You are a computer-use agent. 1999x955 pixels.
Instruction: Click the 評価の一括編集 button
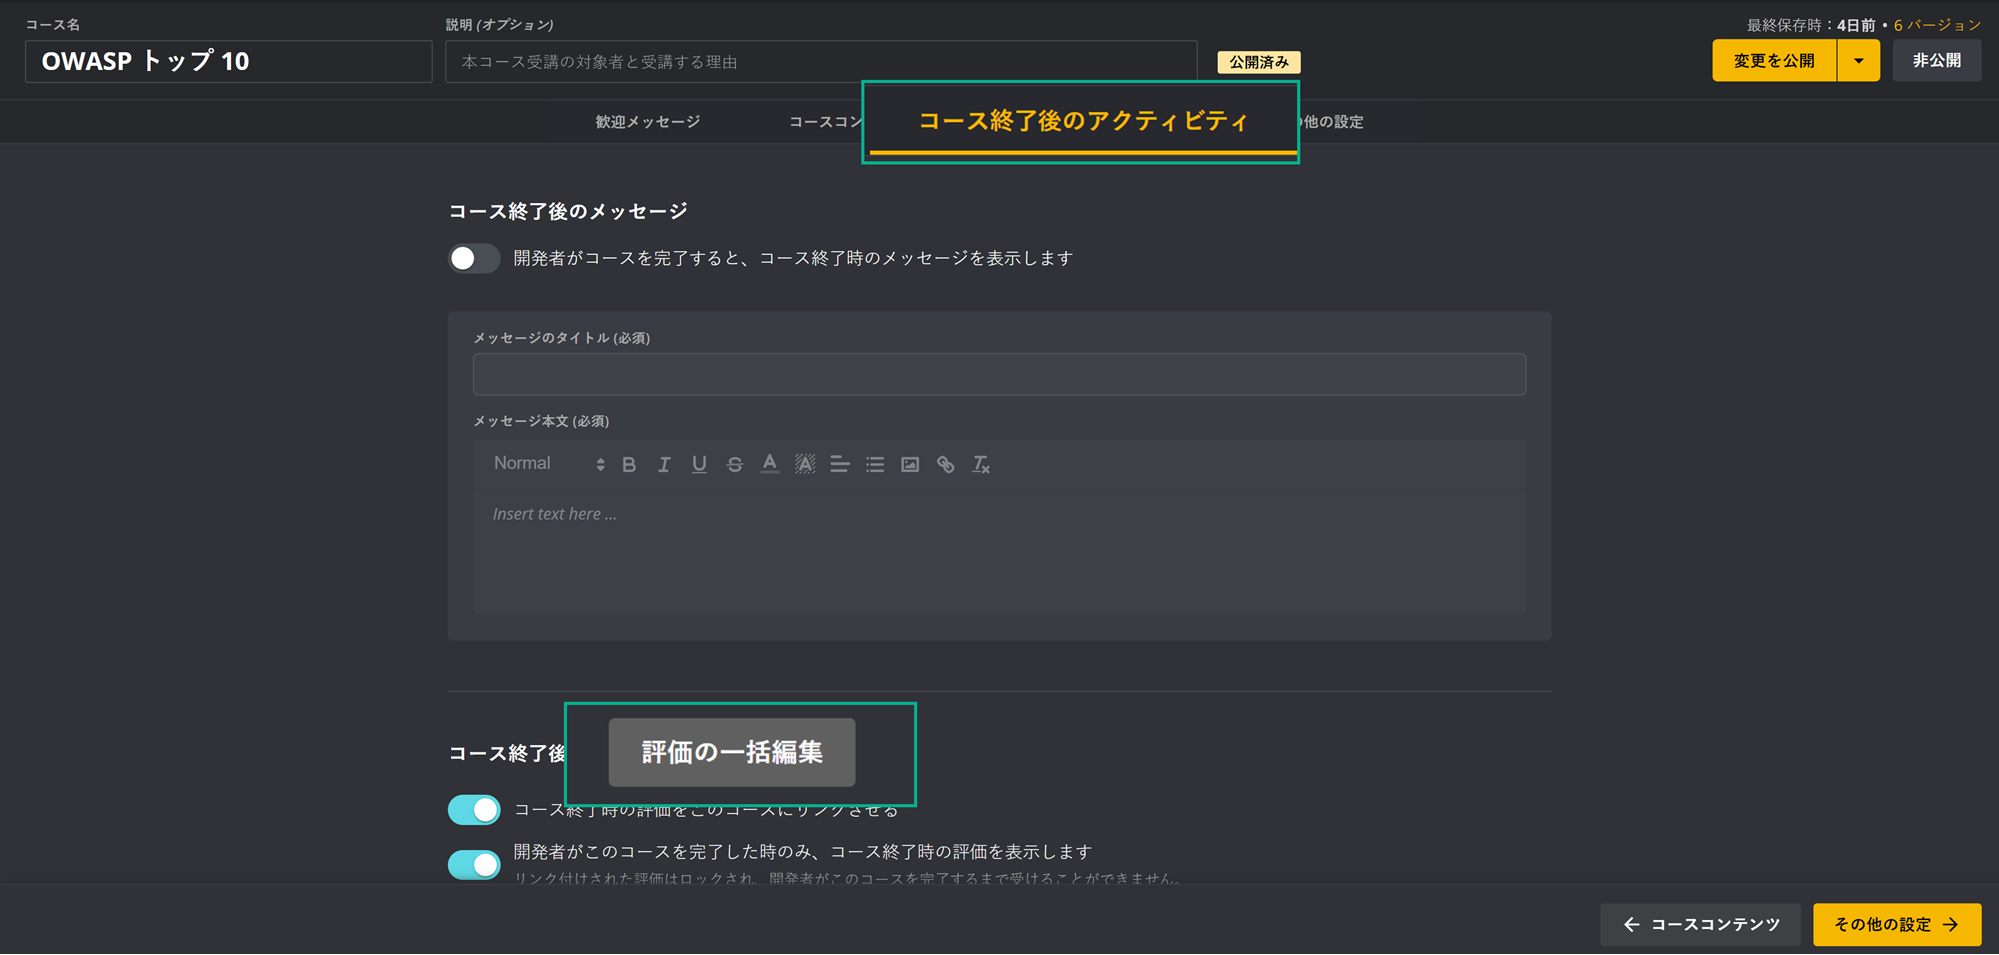(732, 752)
